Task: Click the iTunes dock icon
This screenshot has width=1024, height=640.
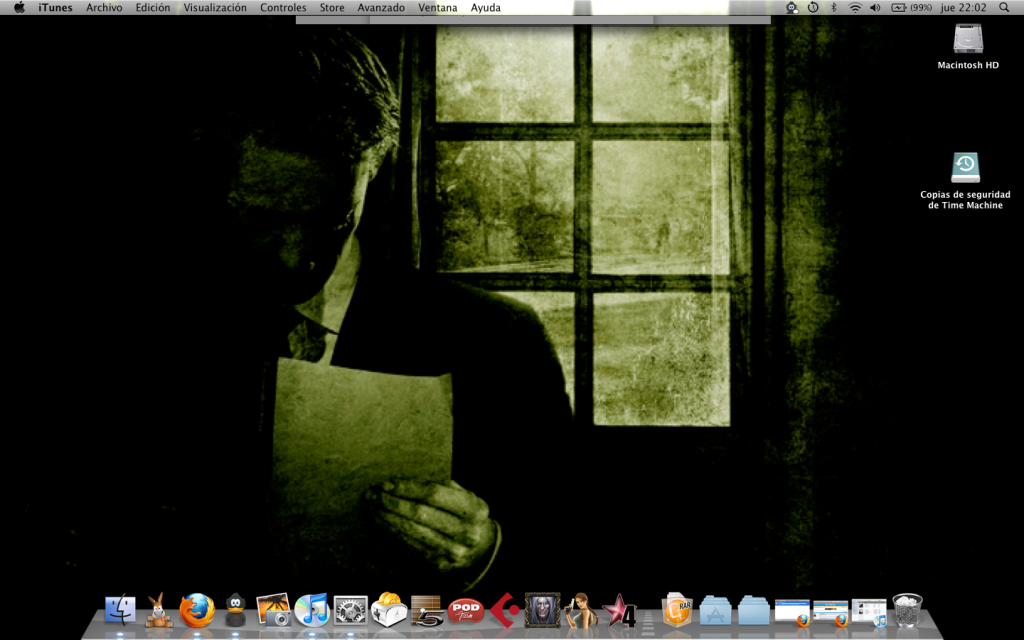Action: [312, 608]
